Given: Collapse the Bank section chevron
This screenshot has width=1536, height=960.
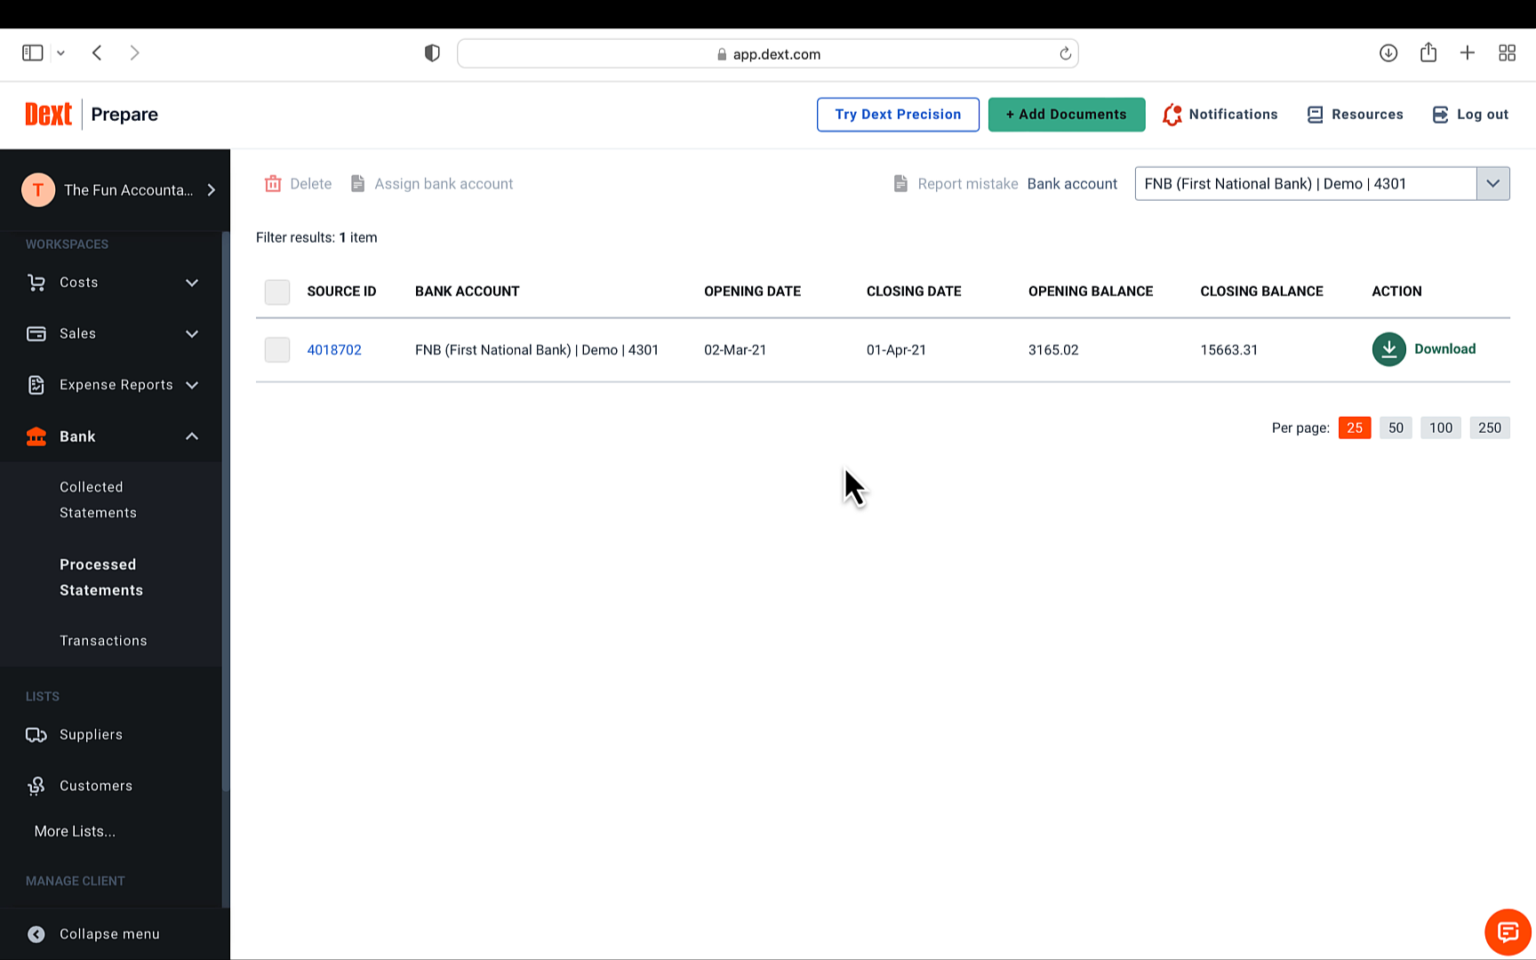Looking at the screenshot, I should click(x=191, y=436).
